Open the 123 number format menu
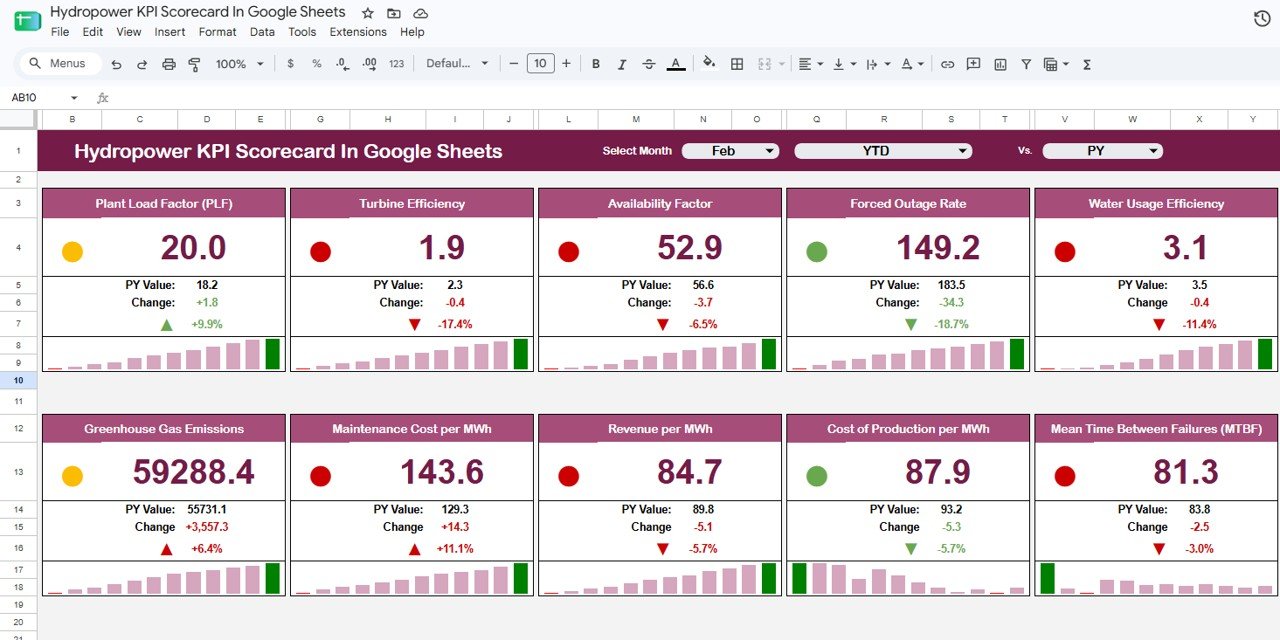This screenshot has width=1280, height=640. coord(396,64)
